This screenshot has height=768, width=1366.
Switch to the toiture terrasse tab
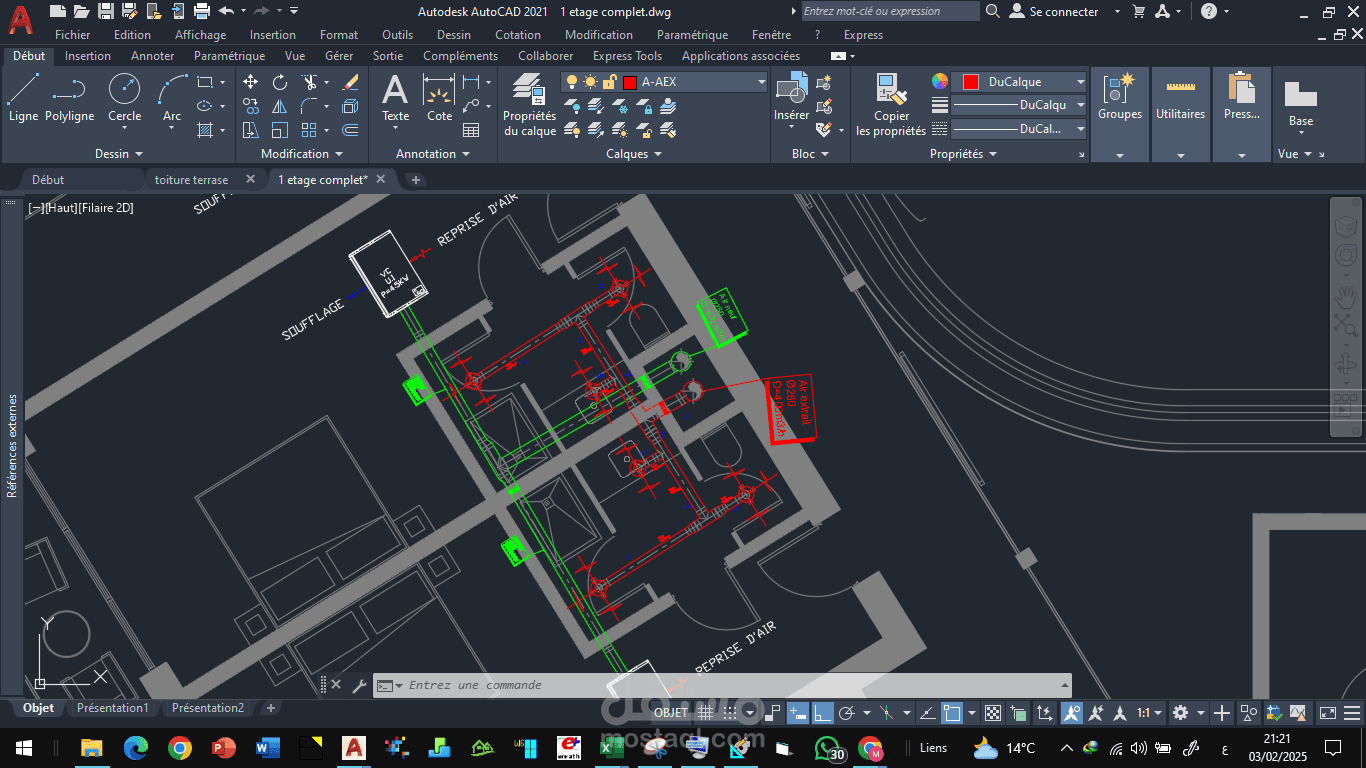[190, 179]
